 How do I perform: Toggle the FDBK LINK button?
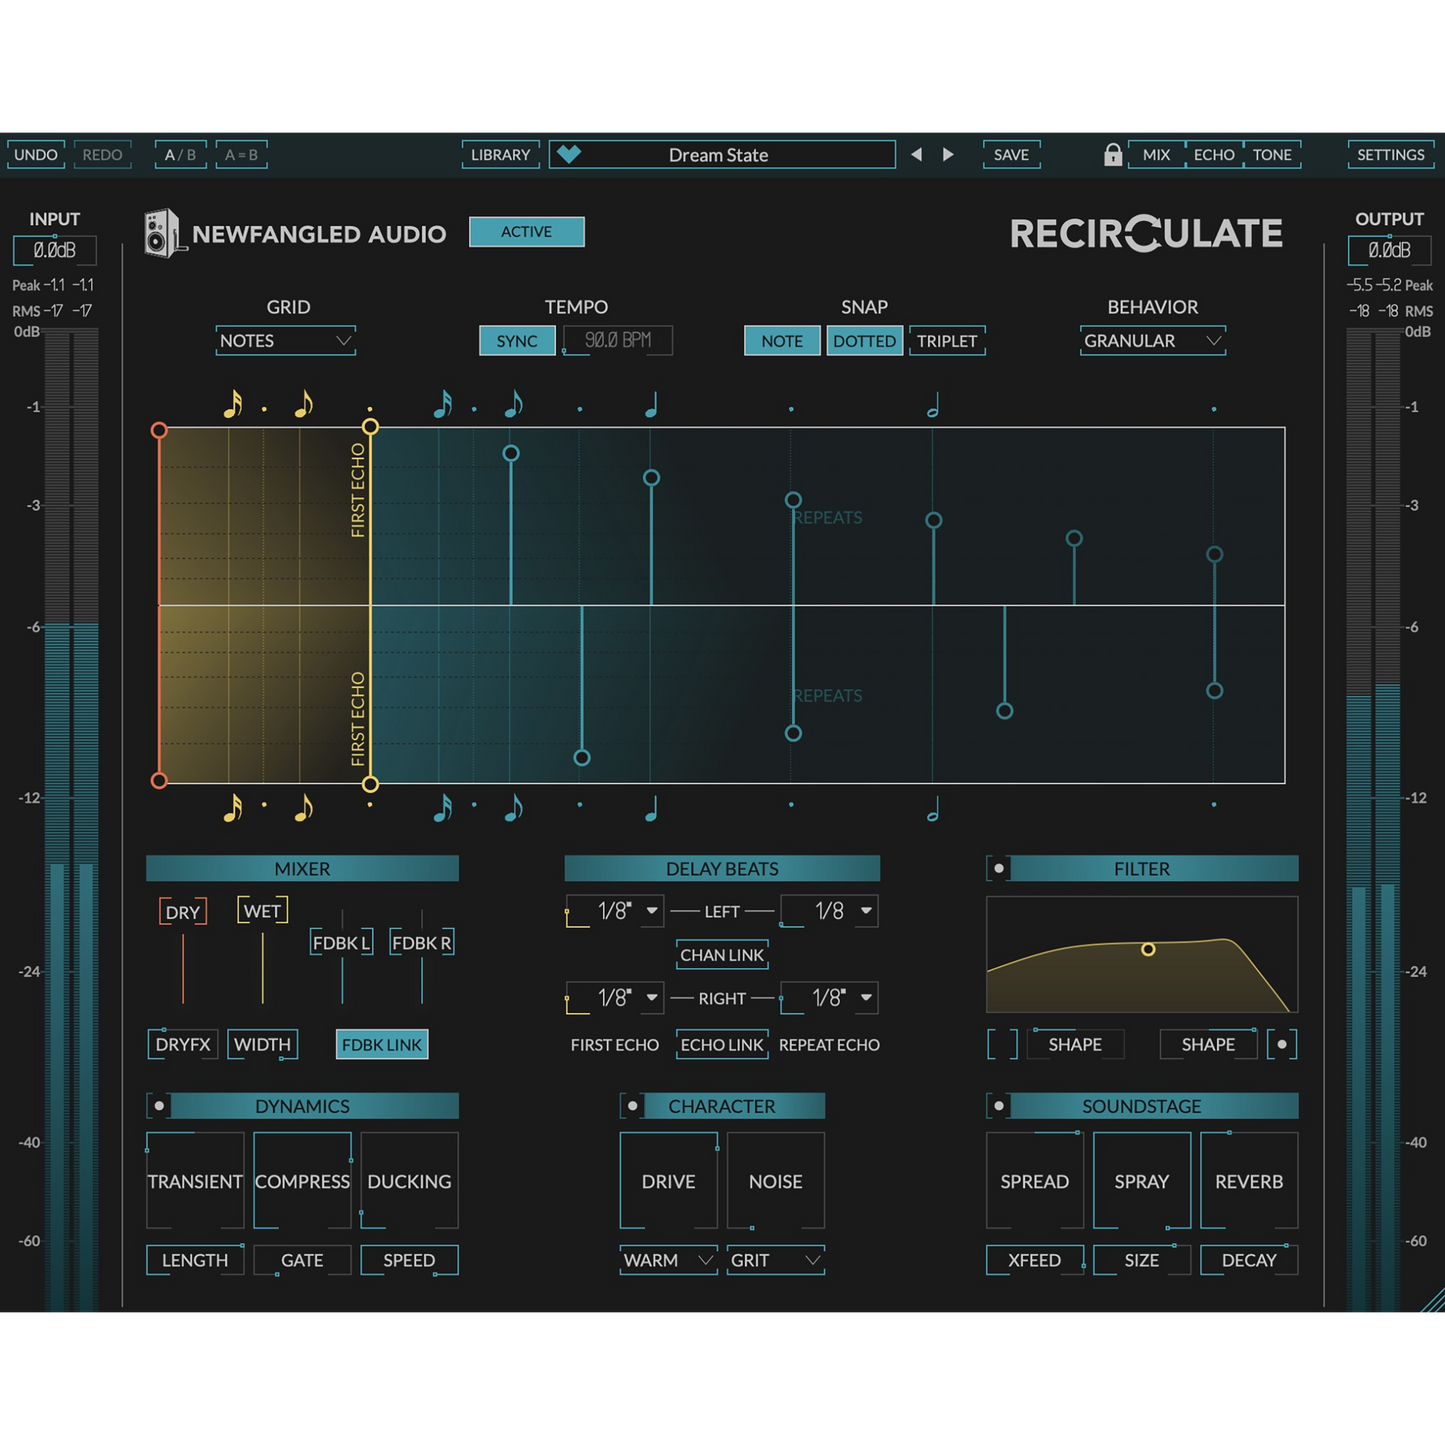pos(382,1044)
